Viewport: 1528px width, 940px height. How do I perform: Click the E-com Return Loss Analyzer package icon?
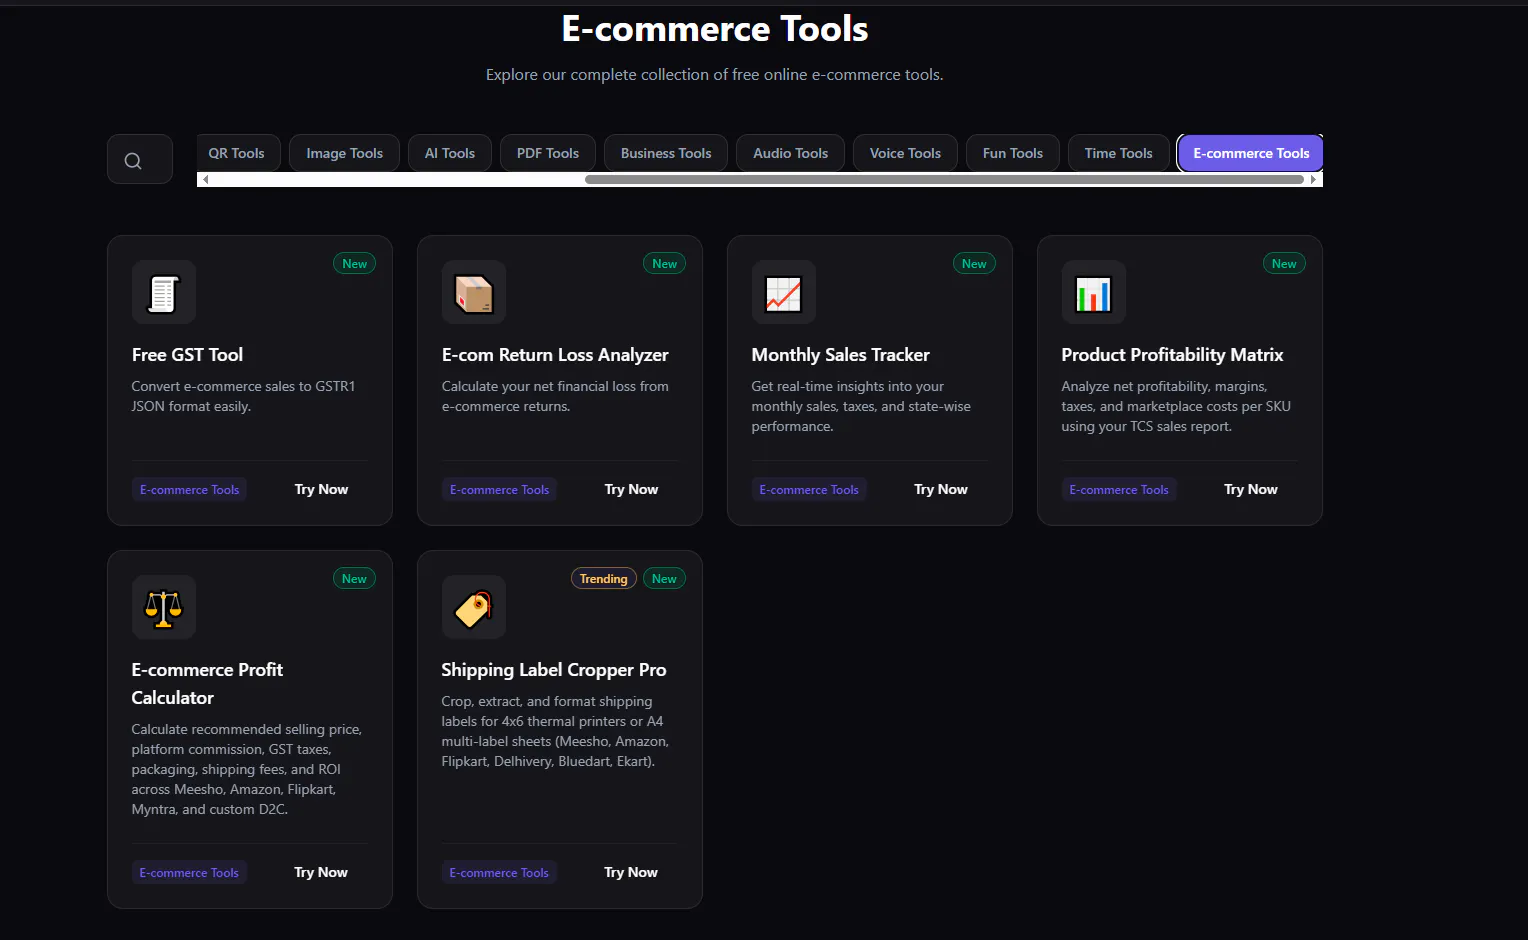pos(474,293)
